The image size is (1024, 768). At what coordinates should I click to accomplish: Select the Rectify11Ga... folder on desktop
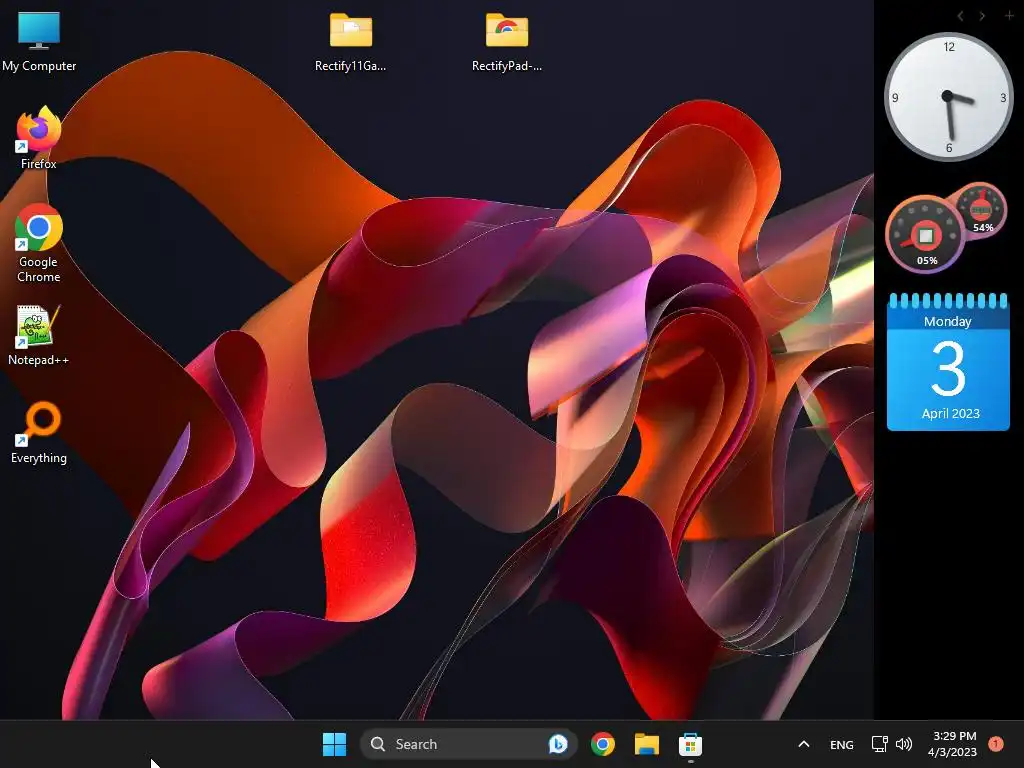point(351,42)
